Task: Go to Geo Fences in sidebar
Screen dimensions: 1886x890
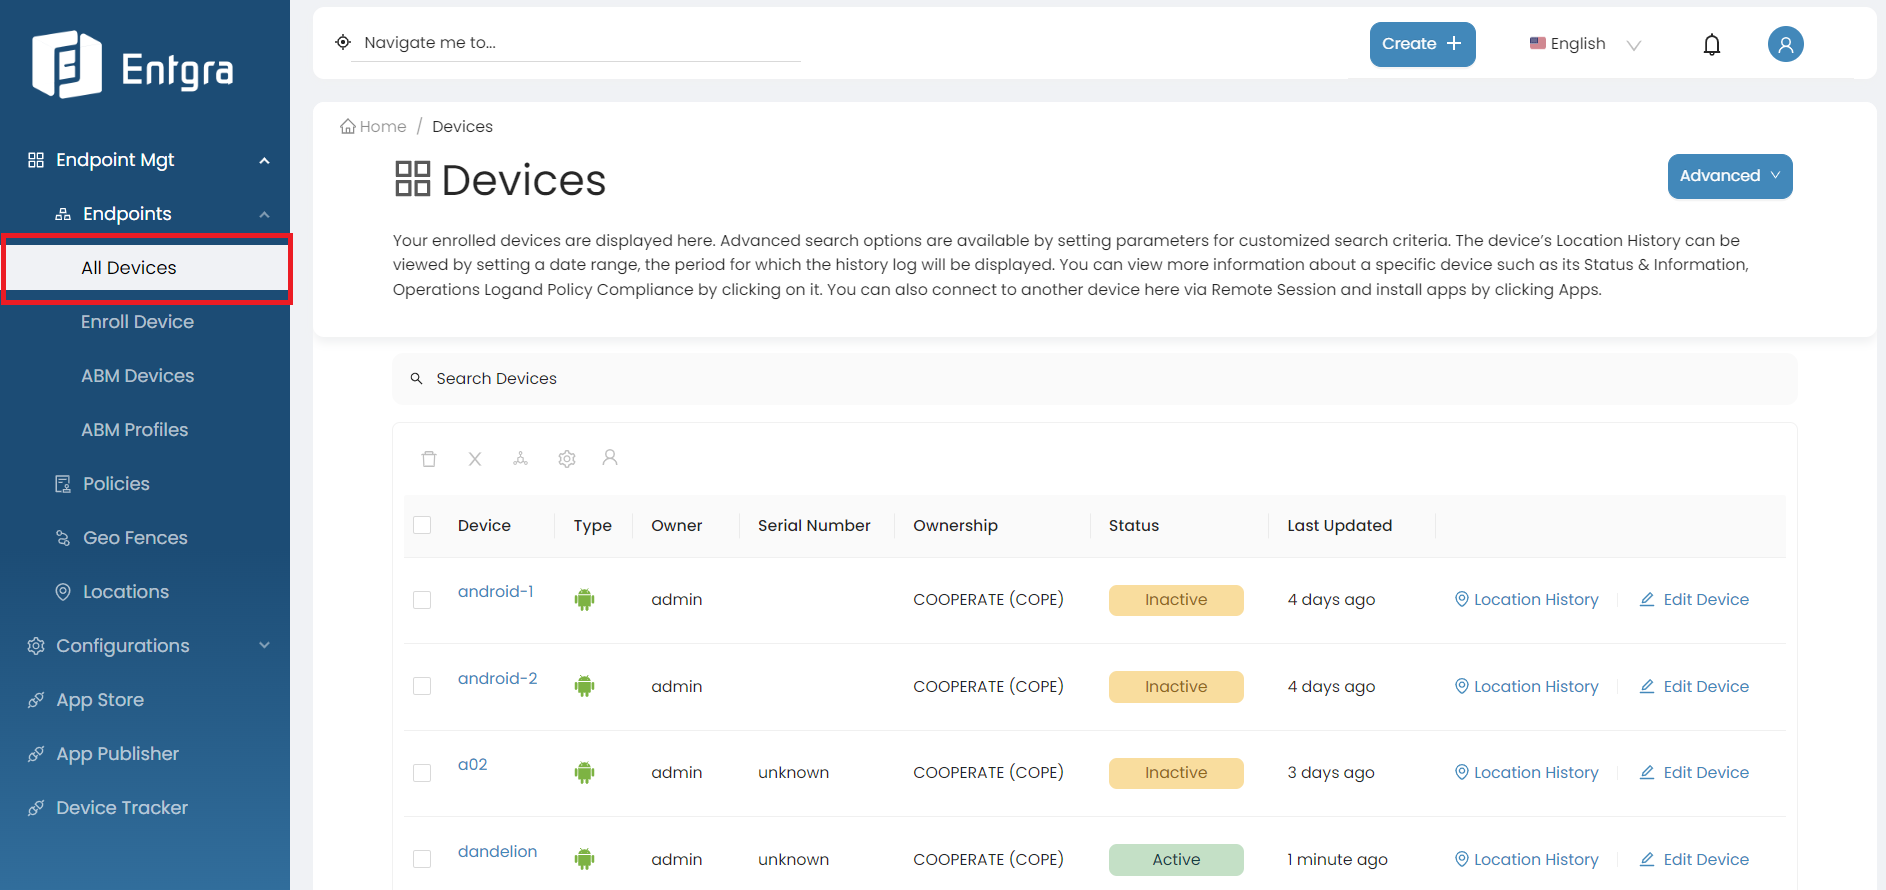Action: [135, 538]
